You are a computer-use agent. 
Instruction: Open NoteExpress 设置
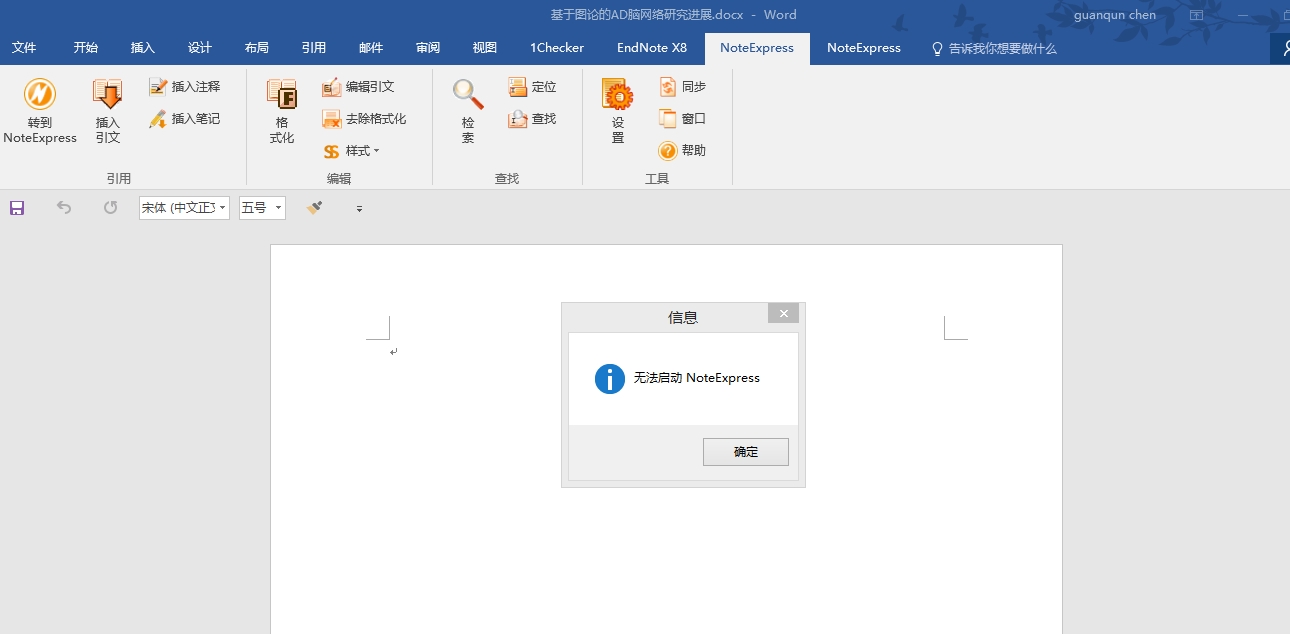pos(618,112)
